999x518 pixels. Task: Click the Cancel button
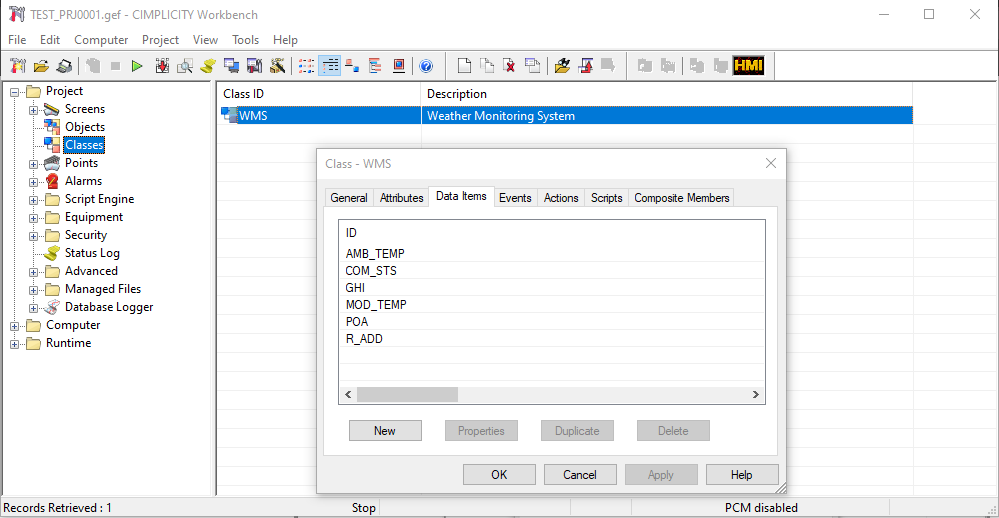click(580, 475)
